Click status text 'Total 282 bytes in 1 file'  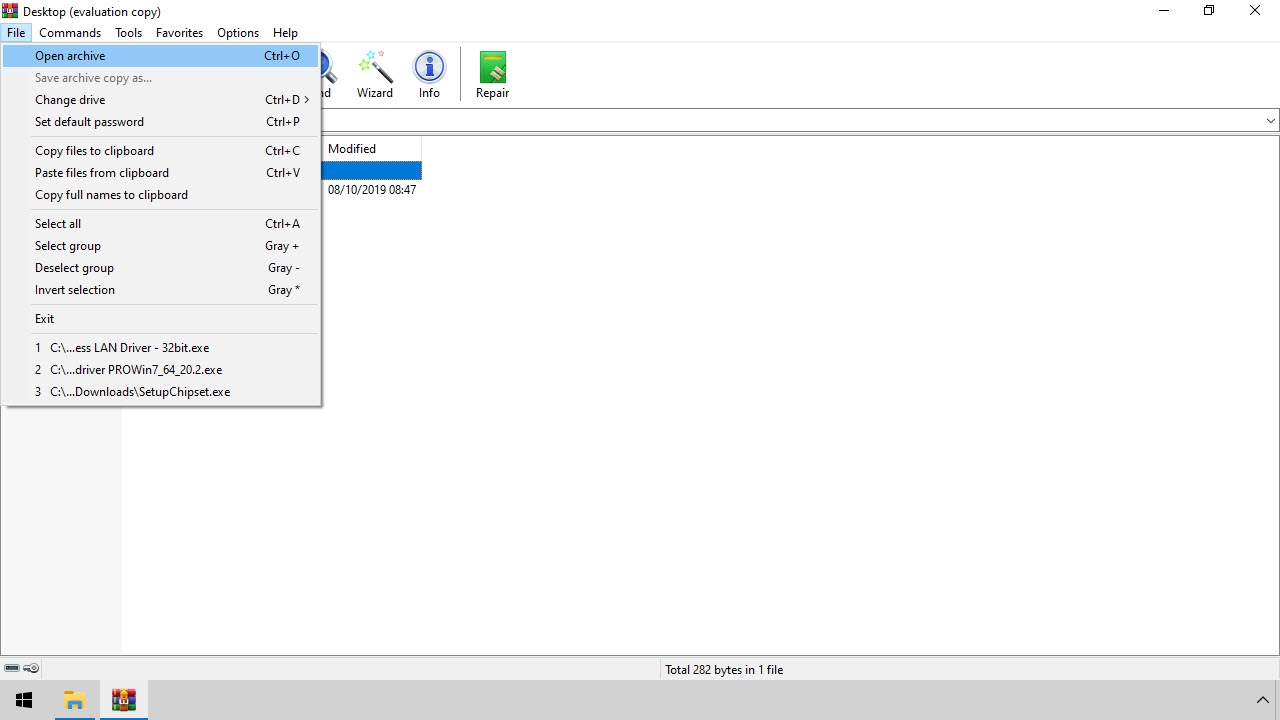coord(724,670)
